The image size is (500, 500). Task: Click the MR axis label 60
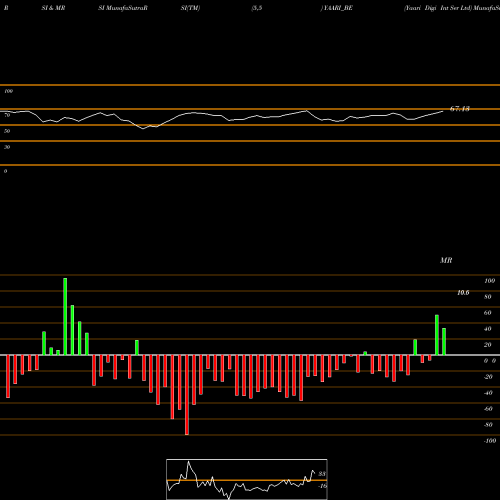(x=488, y=313)
